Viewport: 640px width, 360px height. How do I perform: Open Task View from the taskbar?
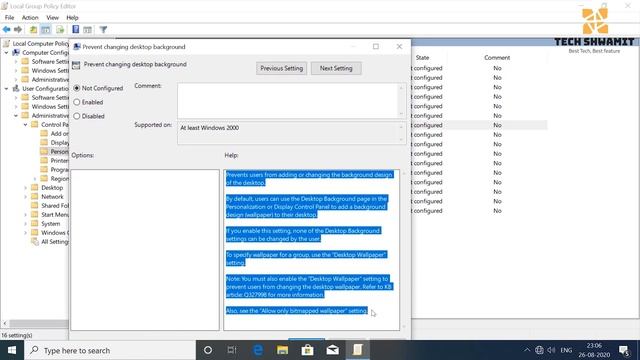coord(232,350)
